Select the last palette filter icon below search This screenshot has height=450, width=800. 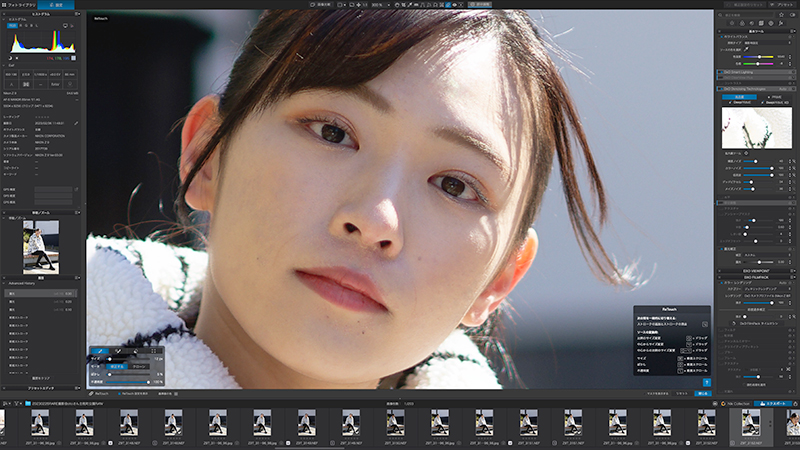pos(781,23)
